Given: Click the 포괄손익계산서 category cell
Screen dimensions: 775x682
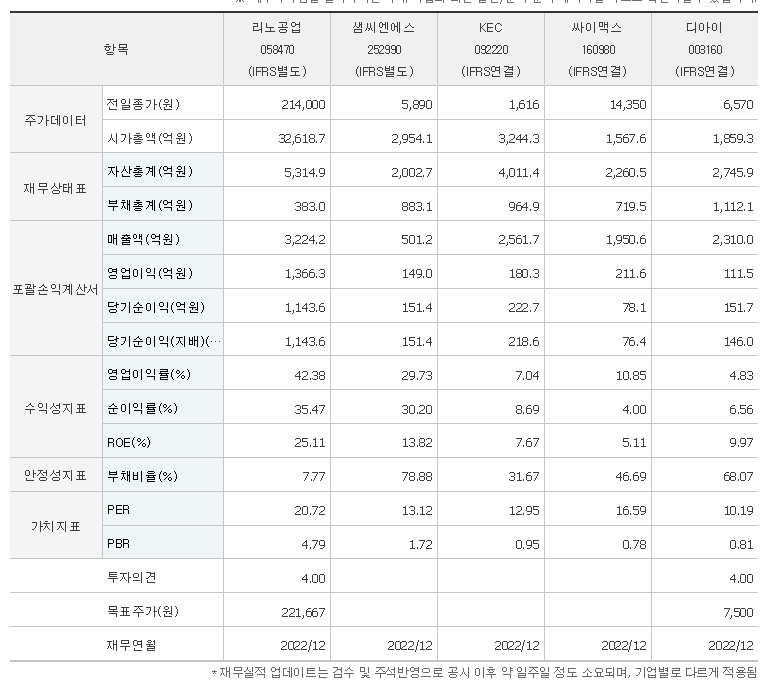Looking at the screenshot, I should click(55, 290).
